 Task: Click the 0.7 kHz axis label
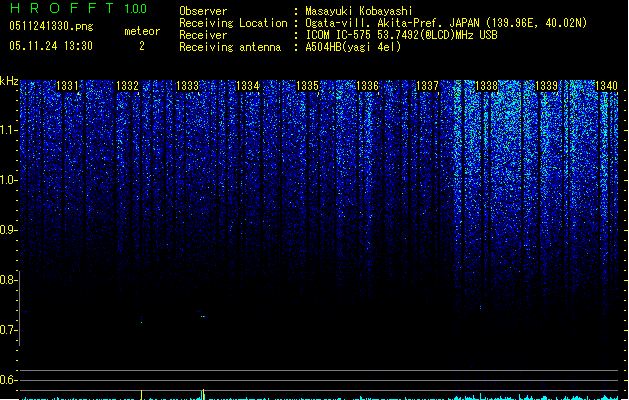7,330
